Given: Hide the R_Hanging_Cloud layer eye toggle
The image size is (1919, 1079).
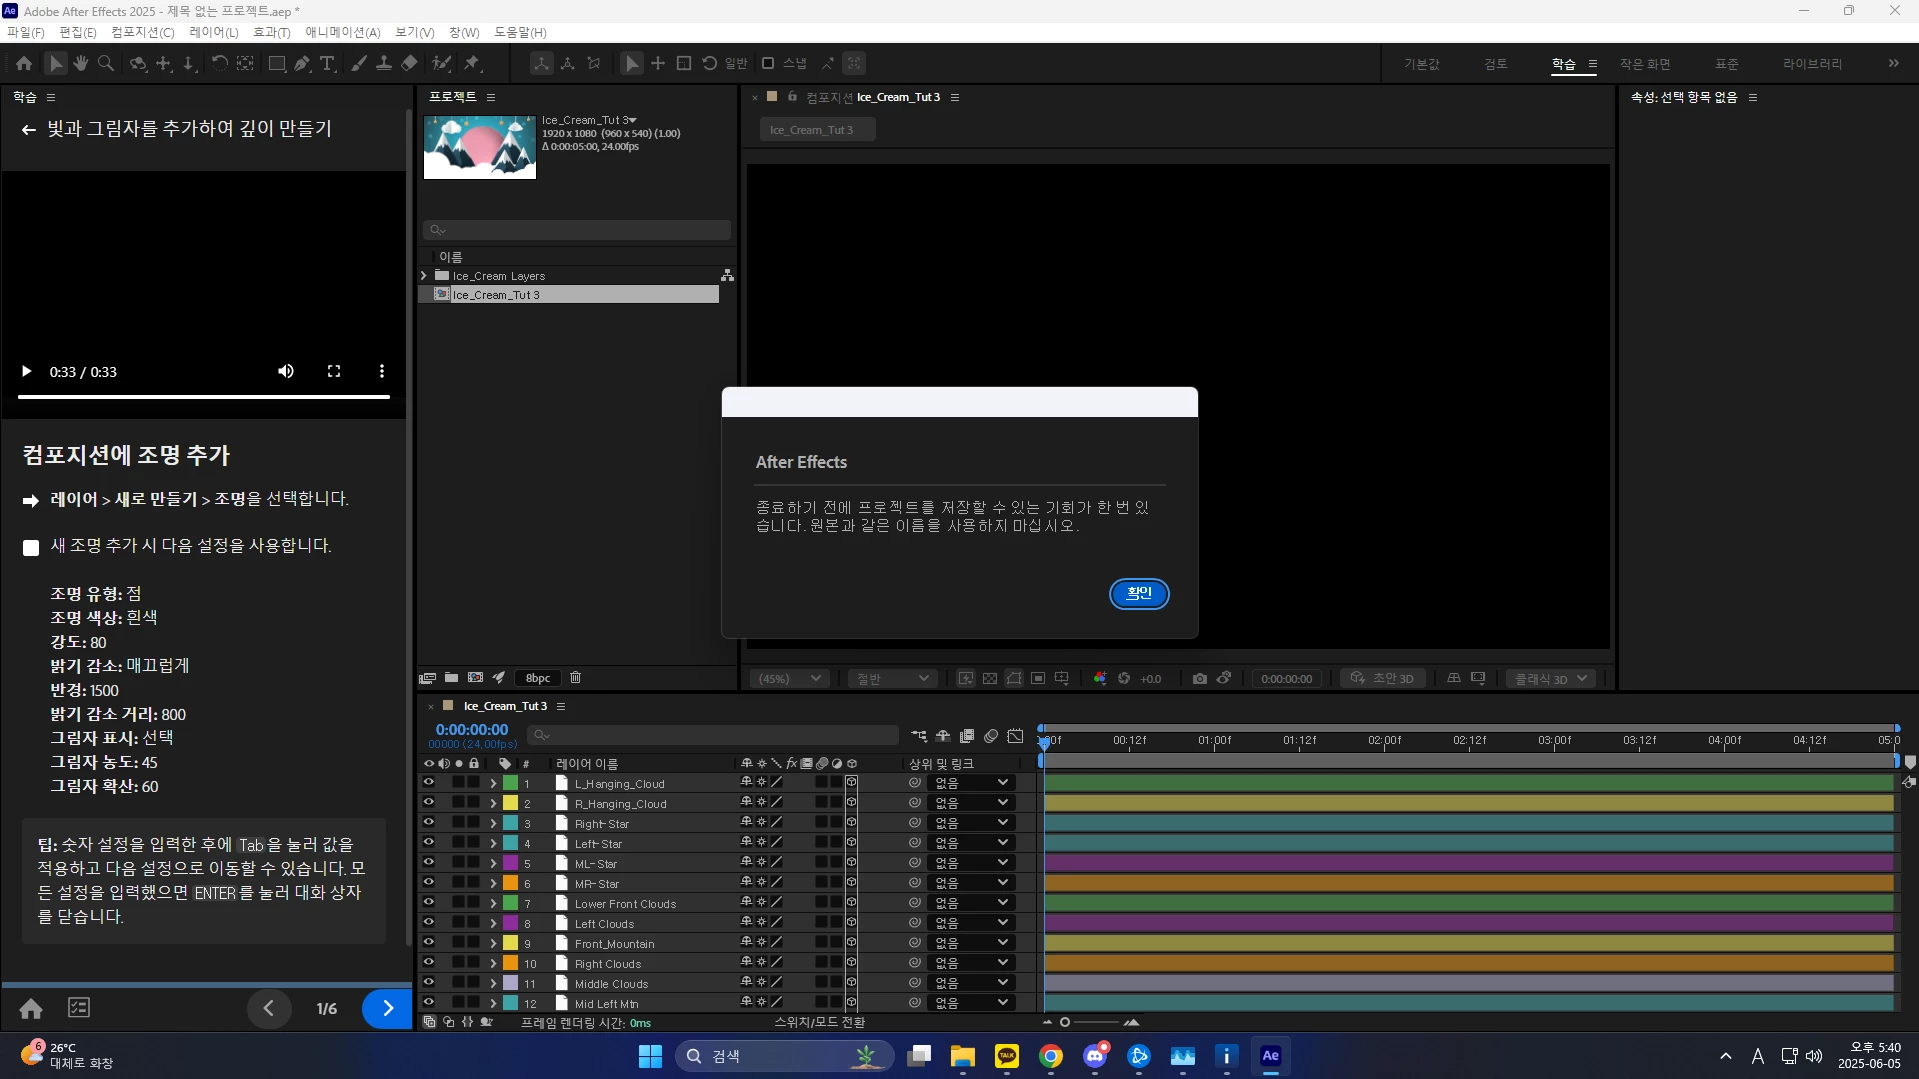Looking at the screenshot, I should (429, 803).
